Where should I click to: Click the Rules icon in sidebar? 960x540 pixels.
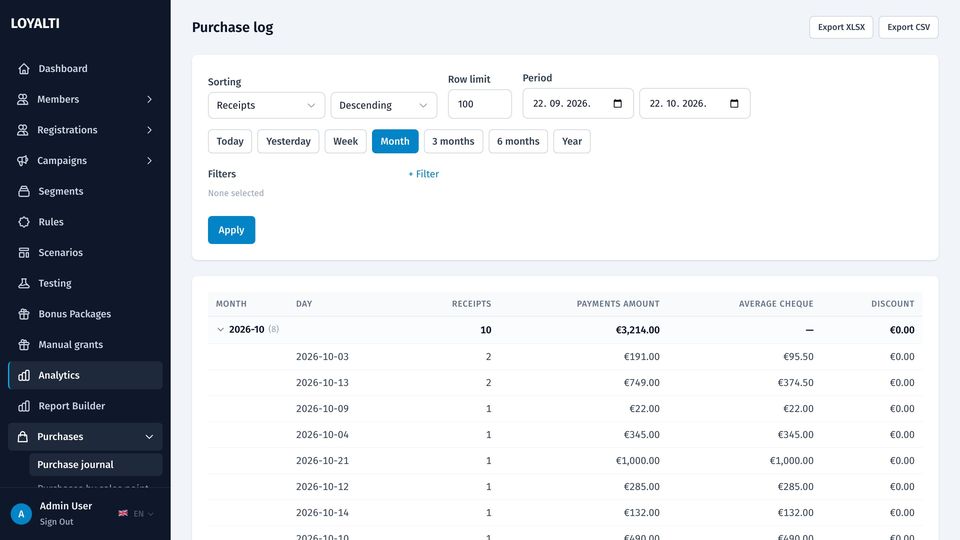[24, 222]
